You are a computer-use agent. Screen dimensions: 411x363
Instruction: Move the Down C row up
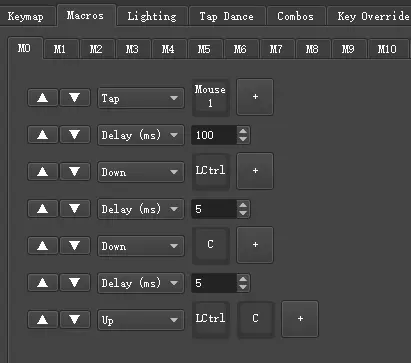click(43, 246)
